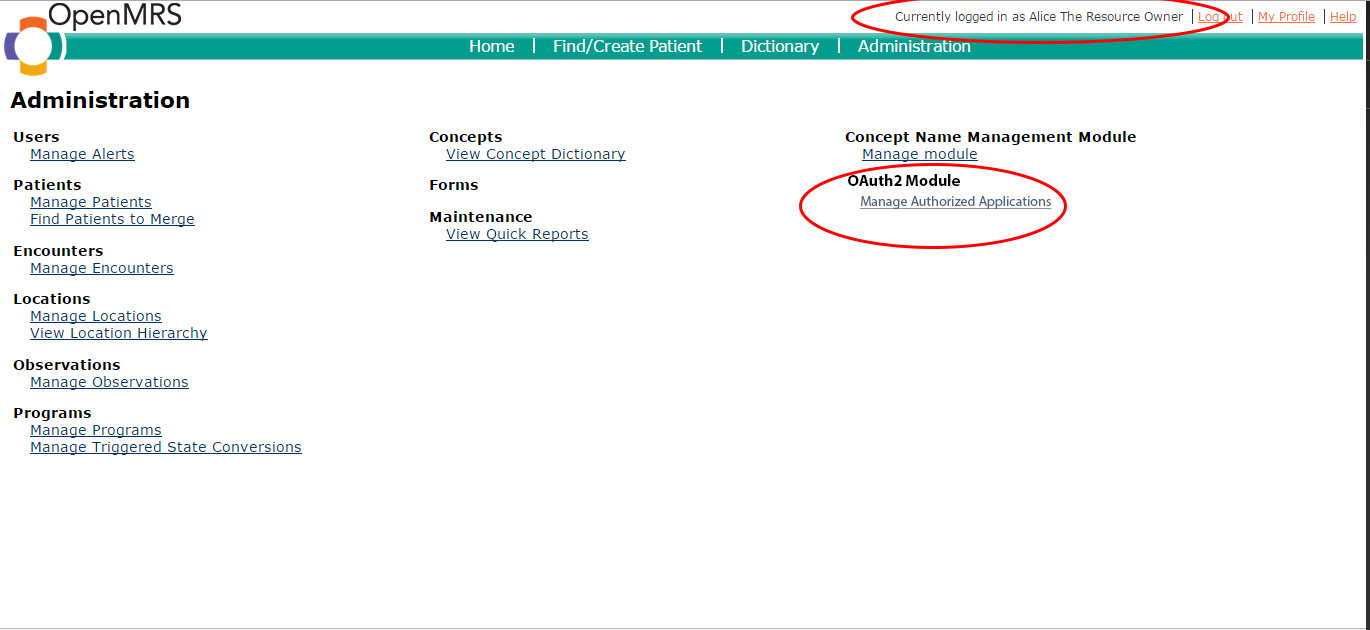Click the Observations section heading
The image size is (1370, 630).
[67, 365]
